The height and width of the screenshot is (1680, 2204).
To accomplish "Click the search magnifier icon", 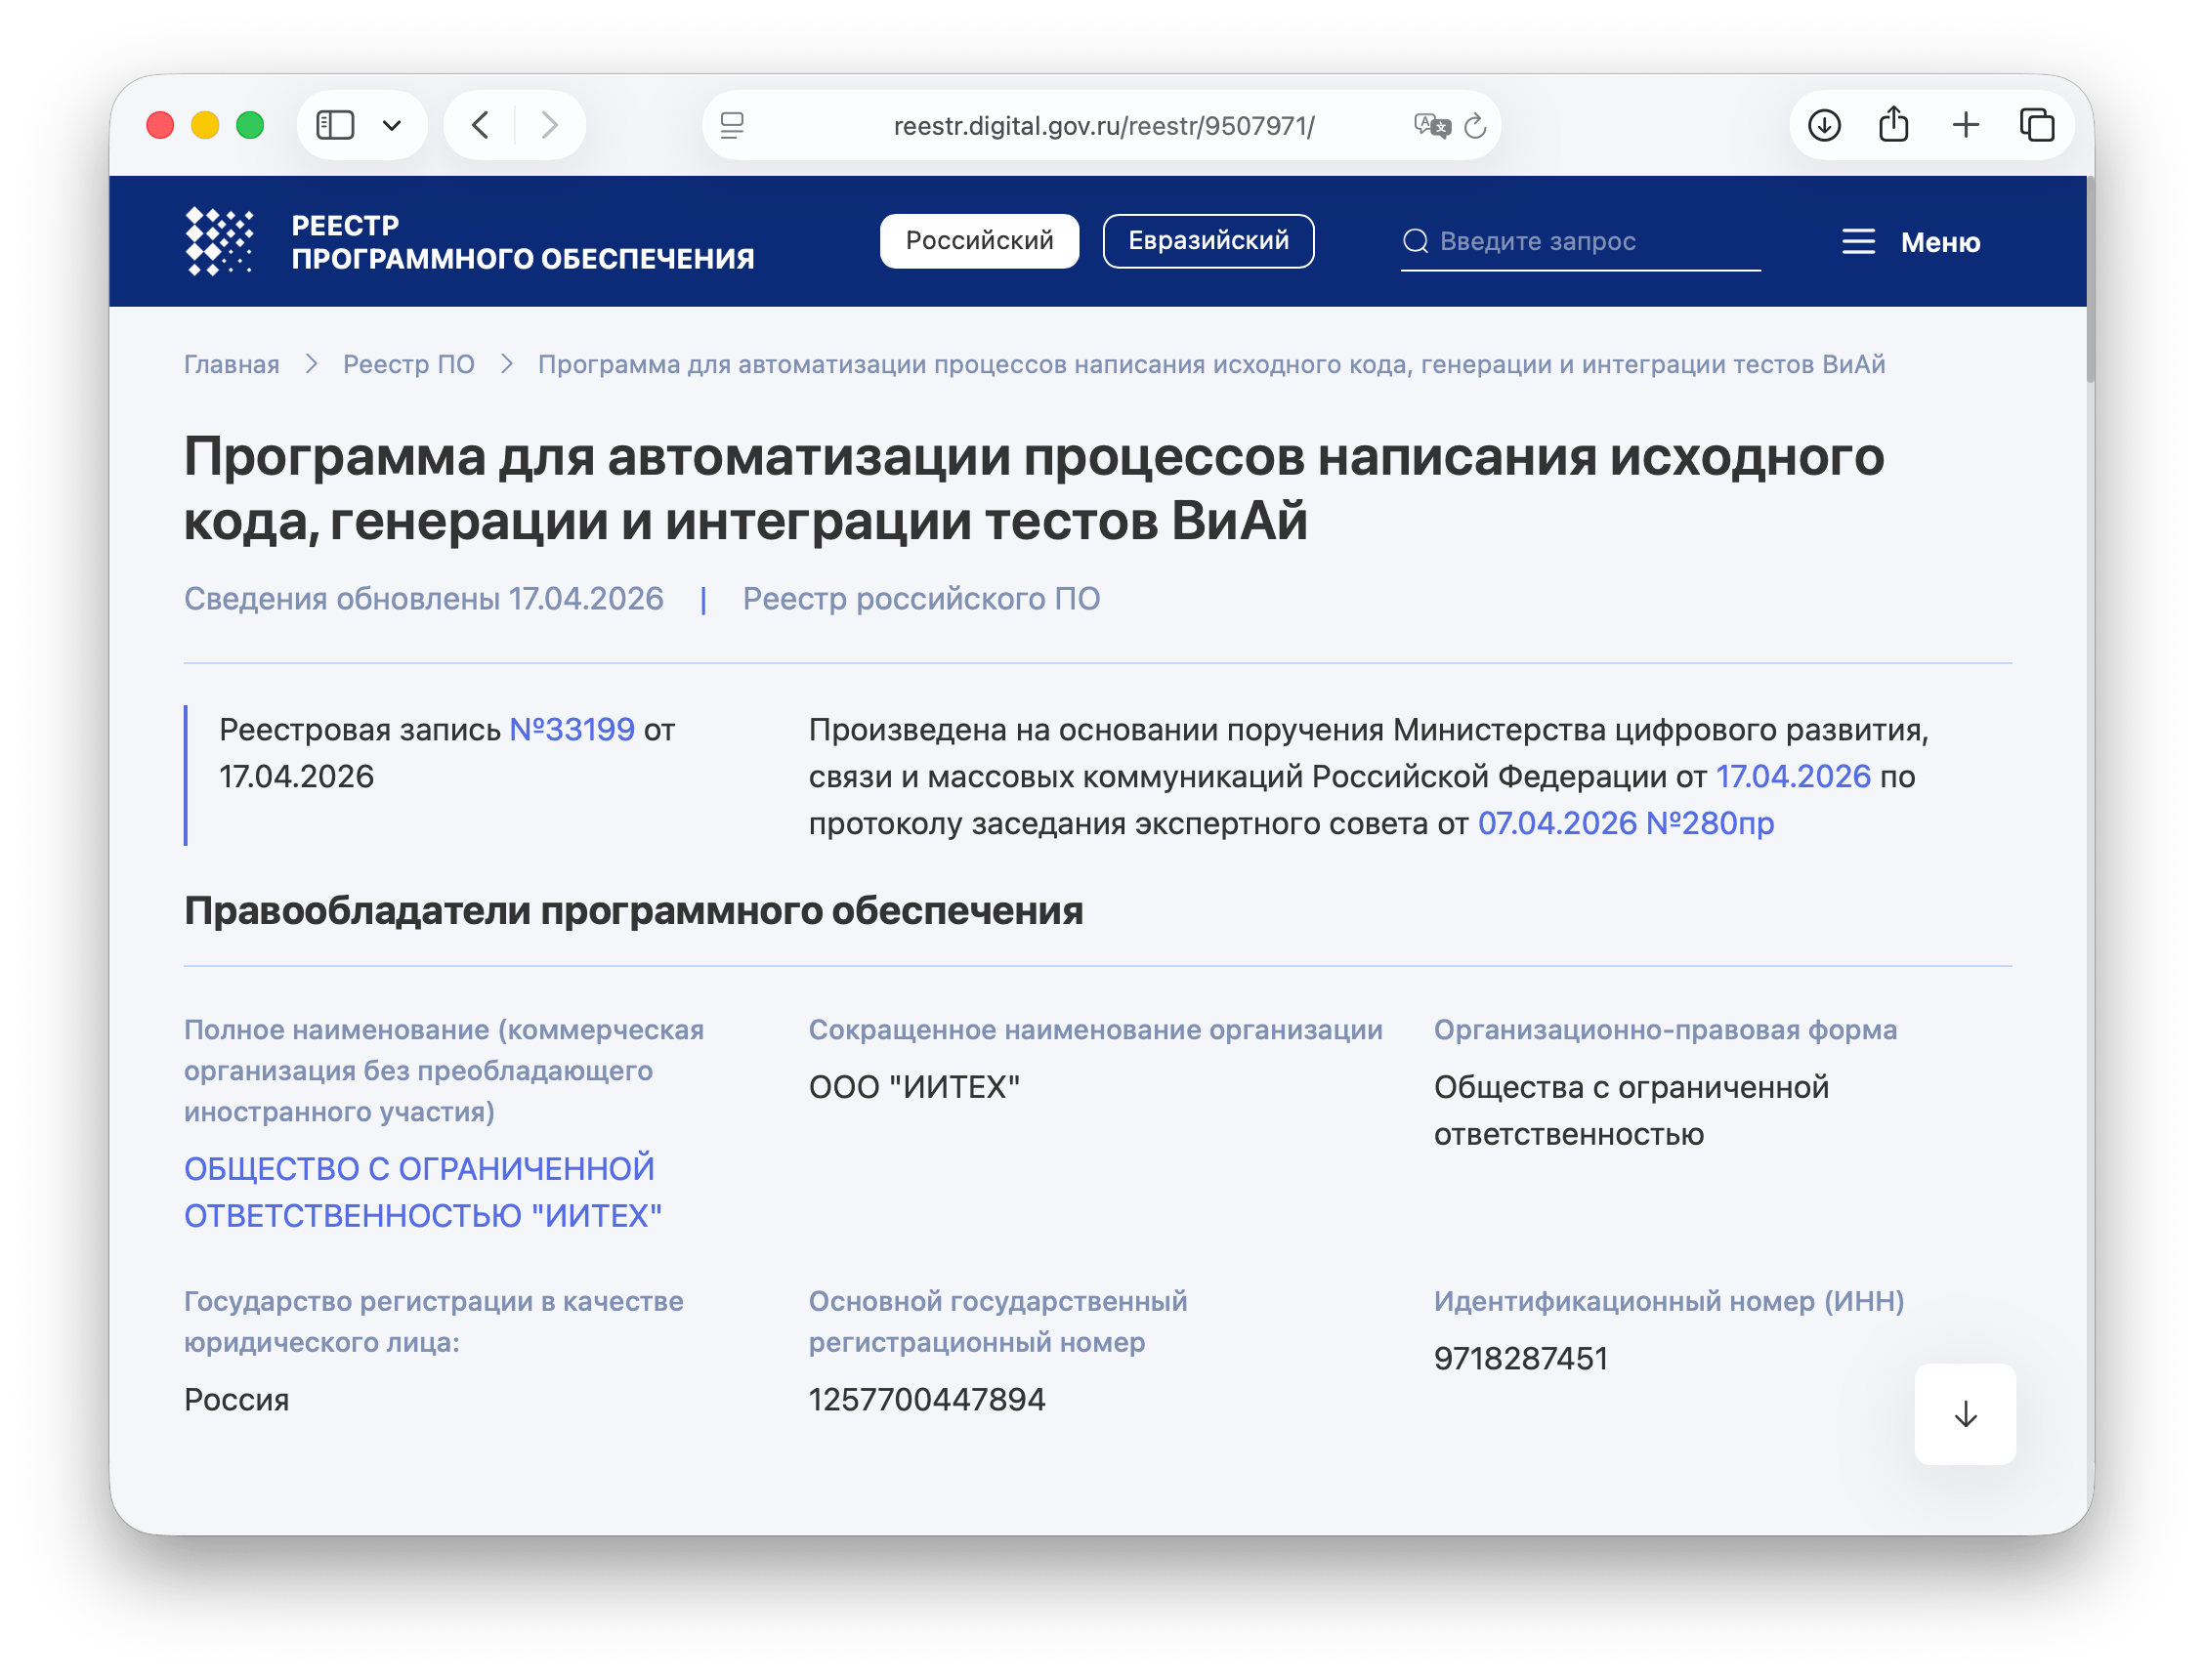I will 1415,240.
